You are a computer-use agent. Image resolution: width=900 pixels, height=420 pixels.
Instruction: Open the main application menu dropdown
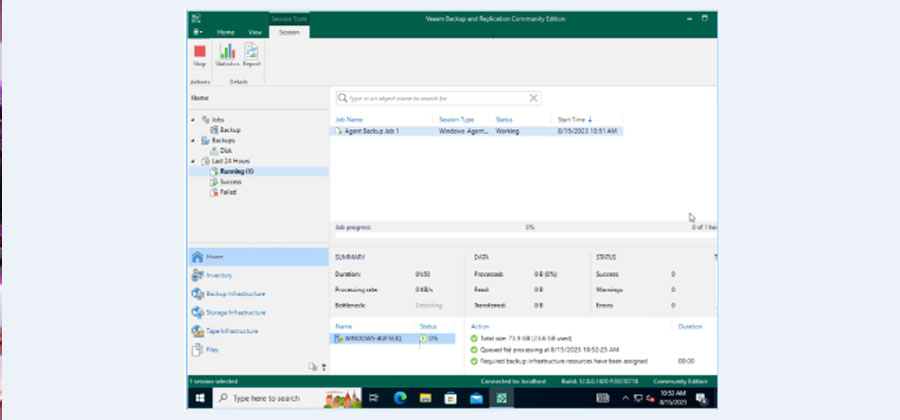[196, 32]
